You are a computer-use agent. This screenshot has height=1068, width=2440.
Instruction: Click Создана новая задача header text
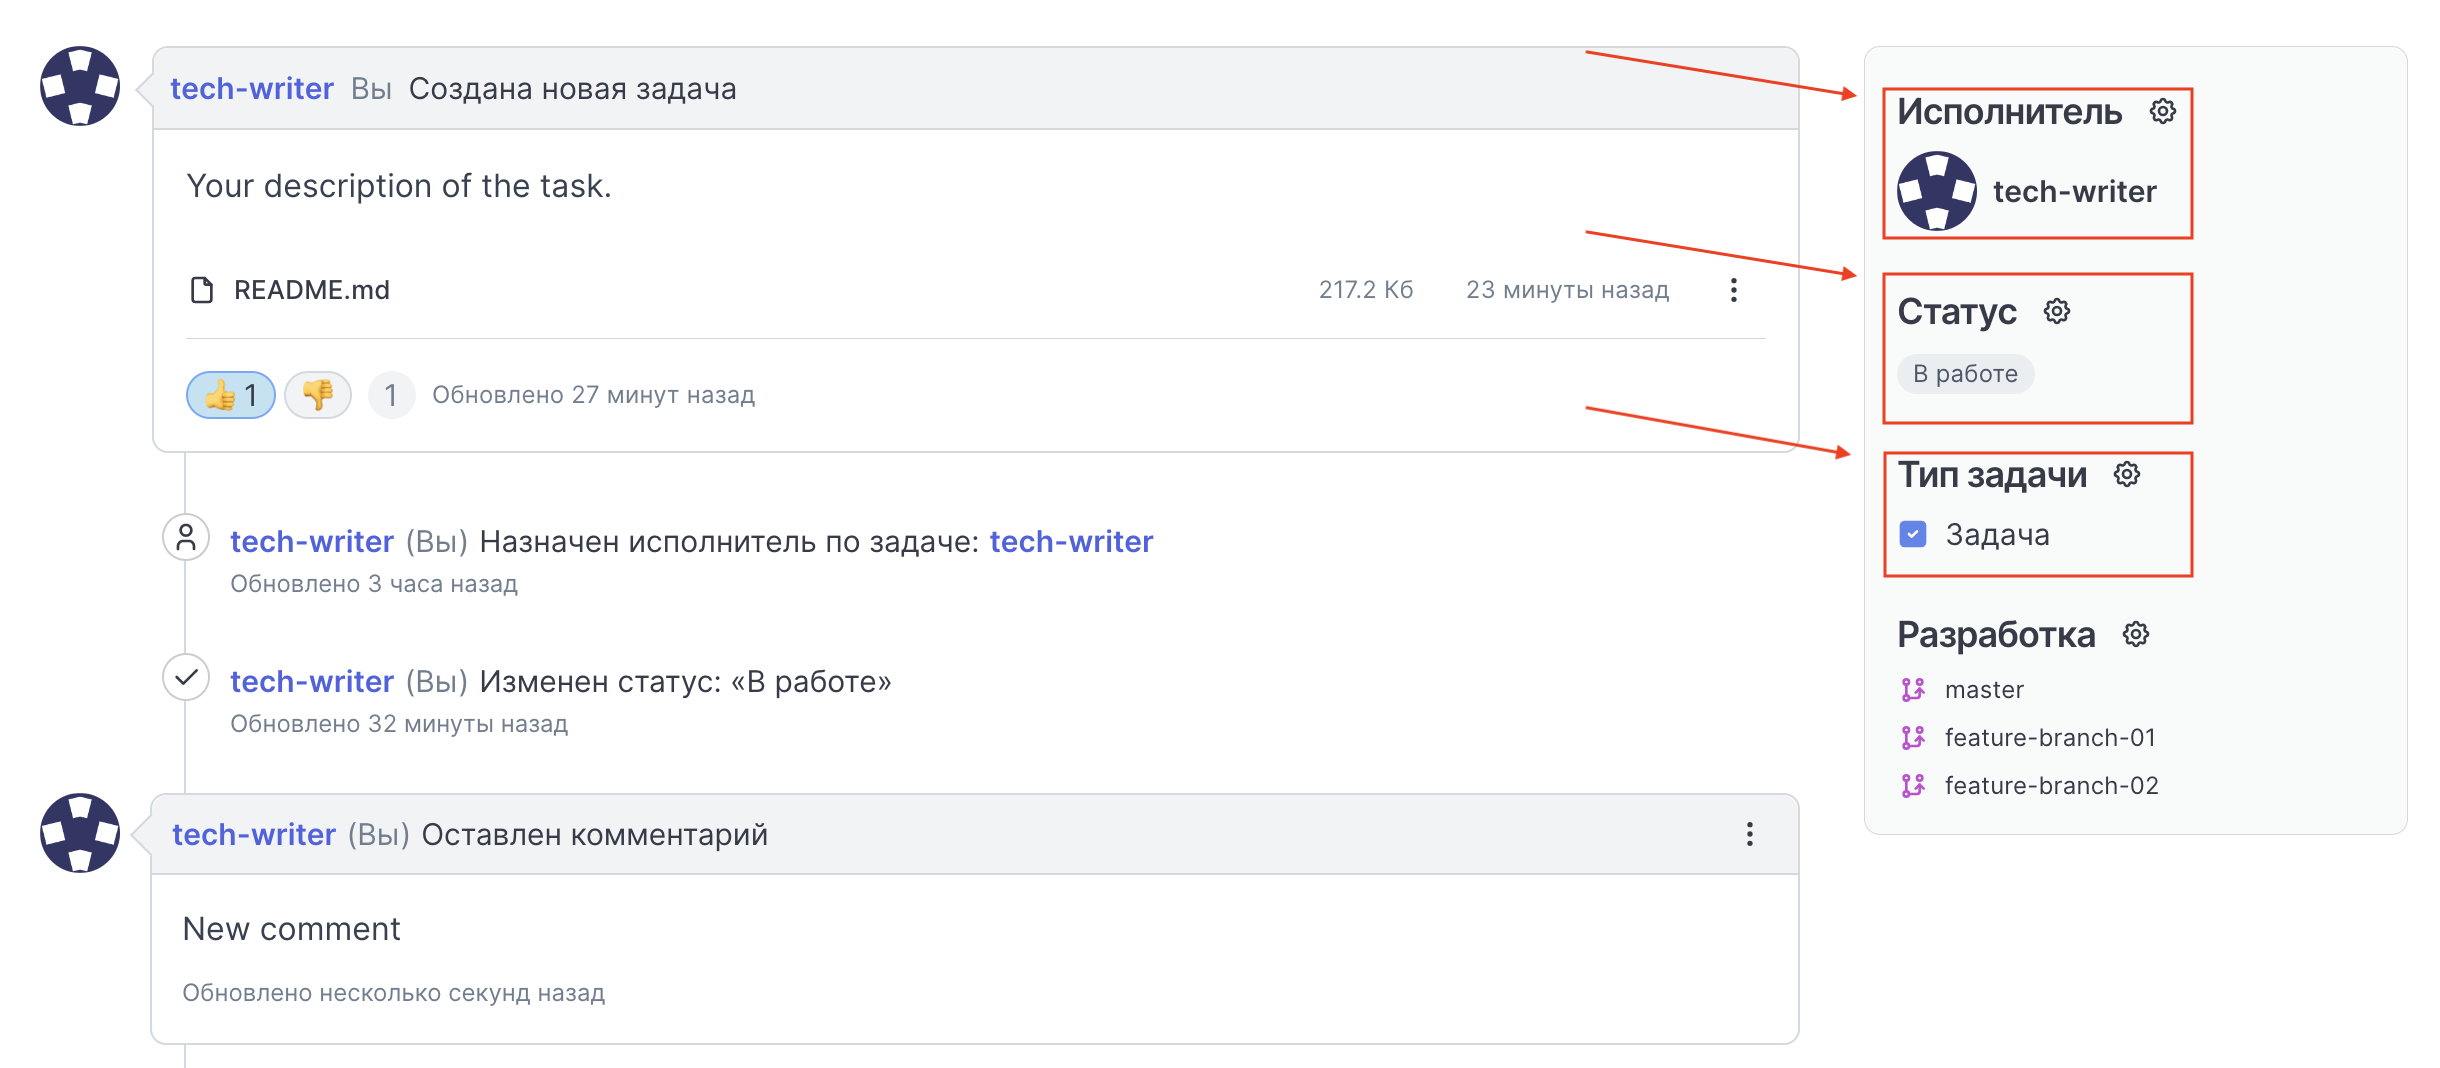click(x=572, y=89)
